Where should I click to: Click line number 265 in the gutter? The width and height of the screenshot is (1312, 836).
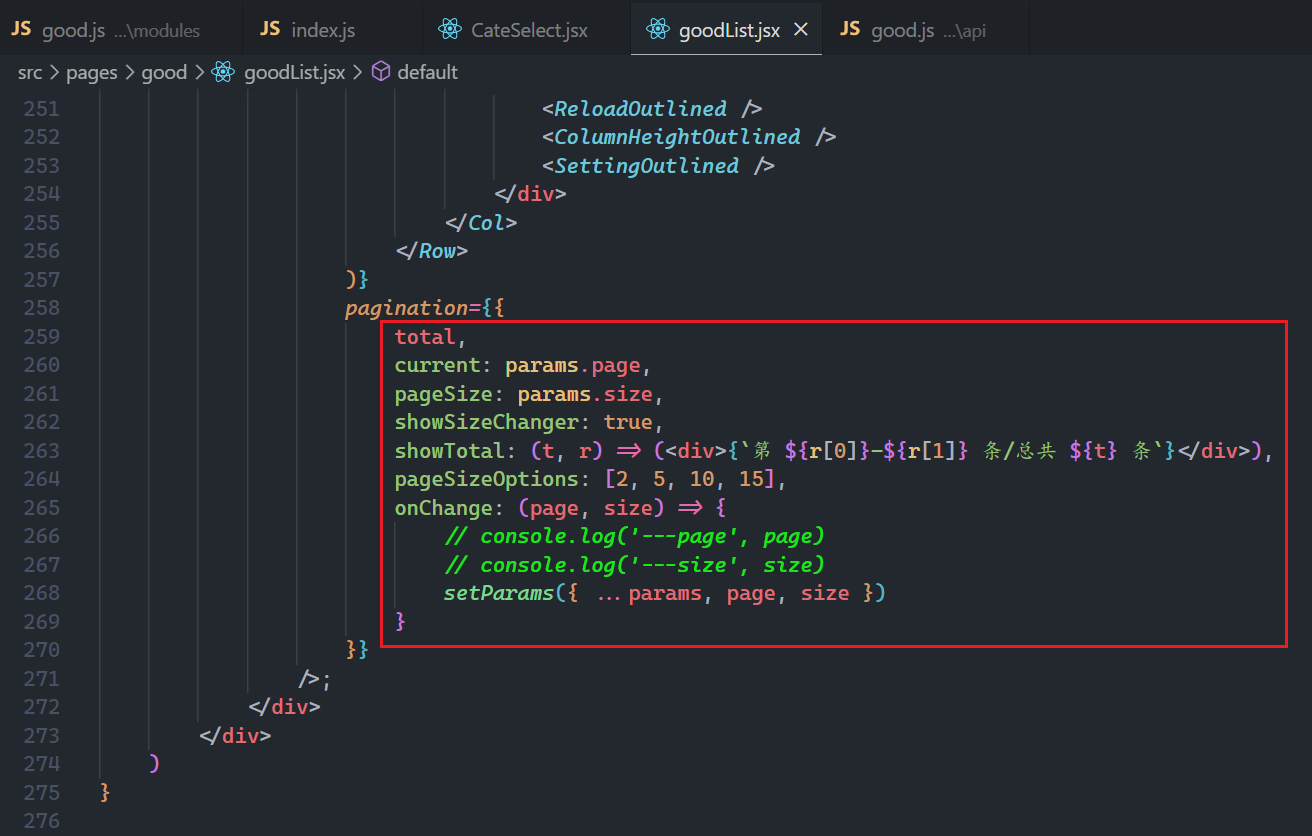(42, 508)
